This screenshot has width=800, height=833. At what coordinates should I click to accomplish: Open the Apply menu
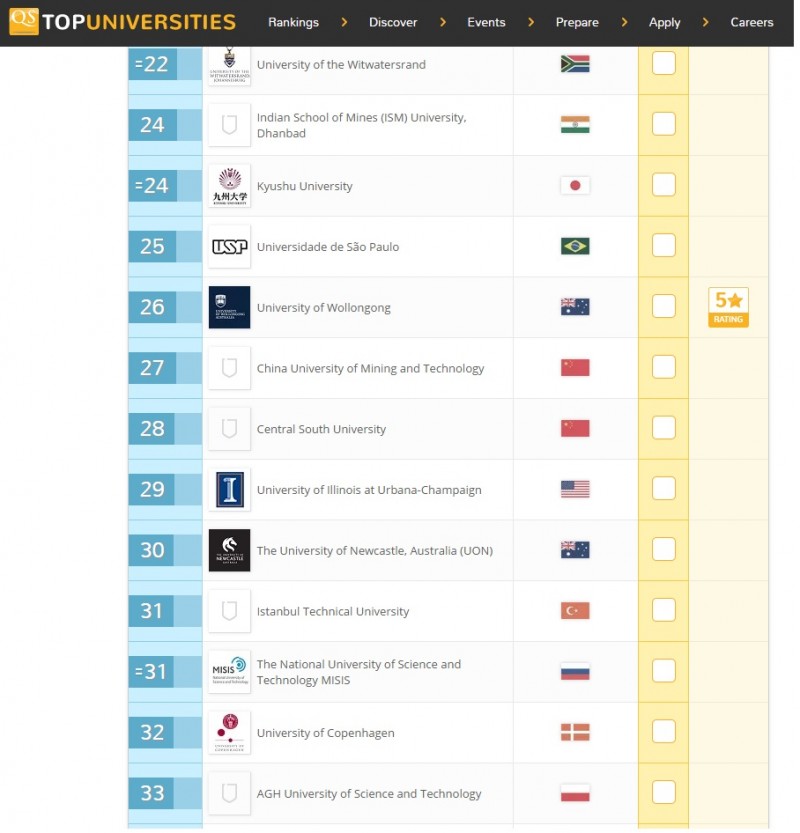point(665,22)
